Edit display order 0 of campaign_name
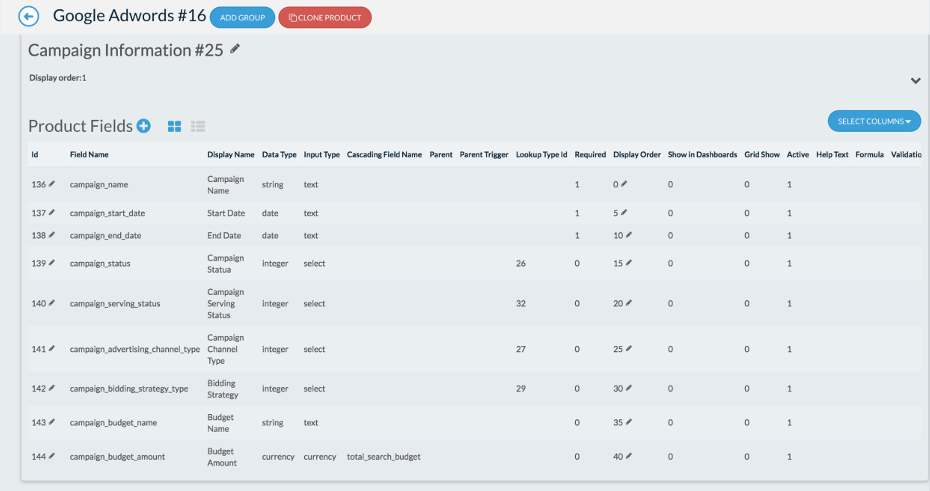 pyautogui.click(x=624, y=184)
